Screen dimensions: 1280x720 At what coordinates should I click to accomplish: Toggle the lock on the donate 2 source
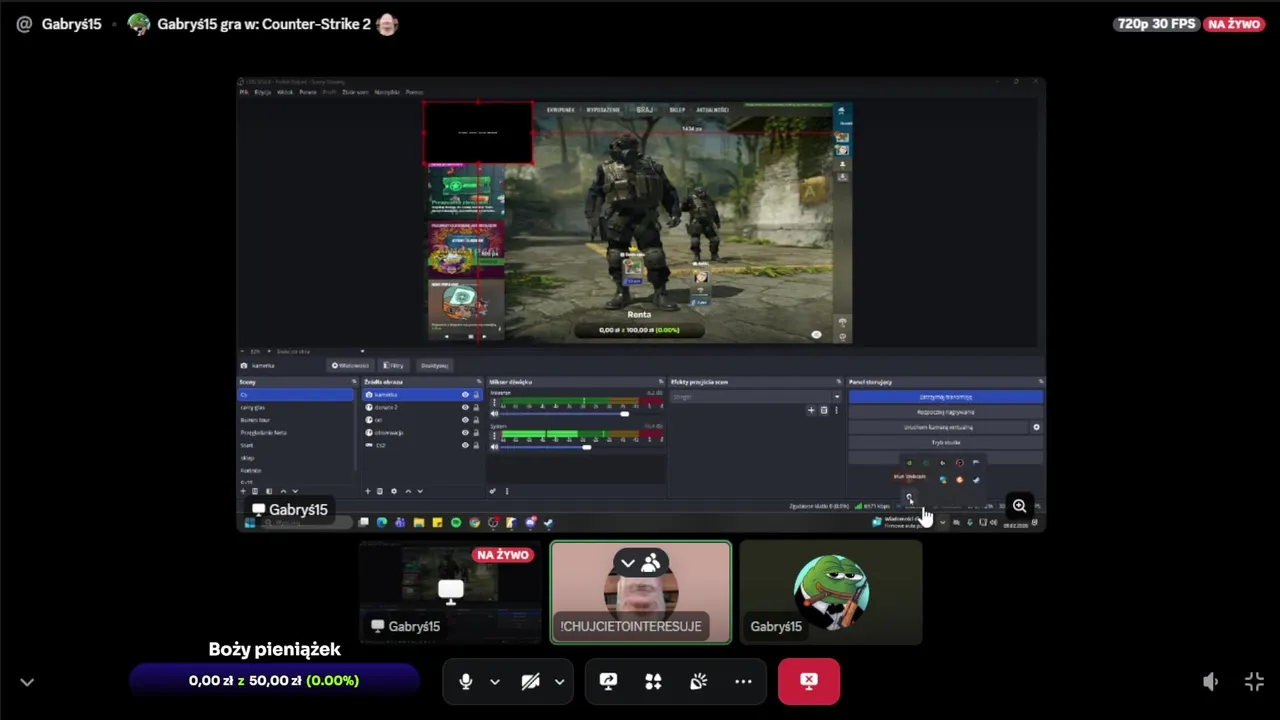476,407
